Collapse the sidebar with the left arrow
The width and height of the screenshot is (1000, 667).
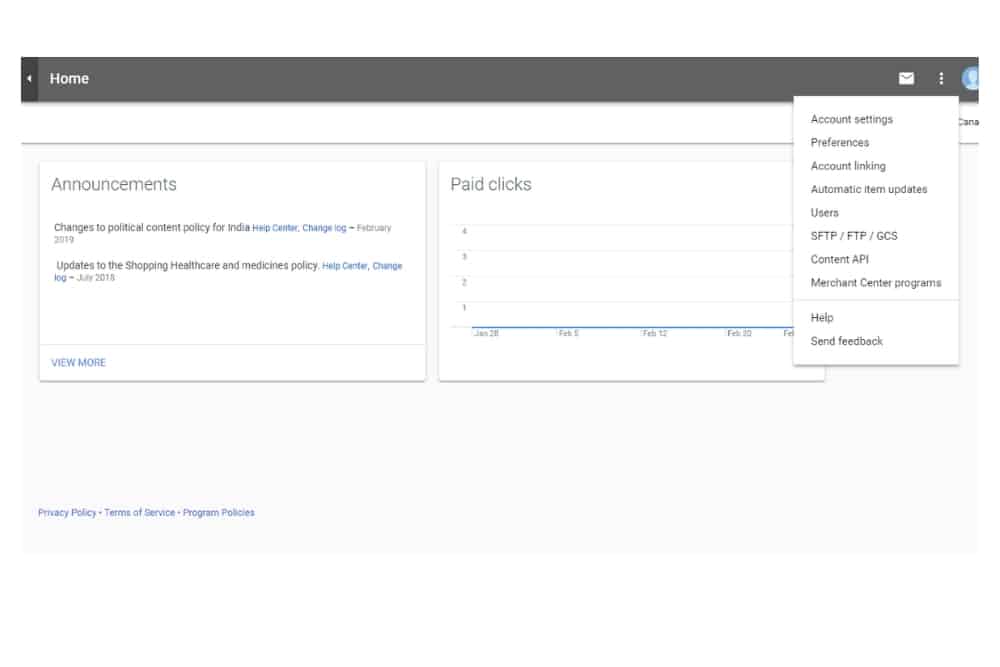pos(28,77)
